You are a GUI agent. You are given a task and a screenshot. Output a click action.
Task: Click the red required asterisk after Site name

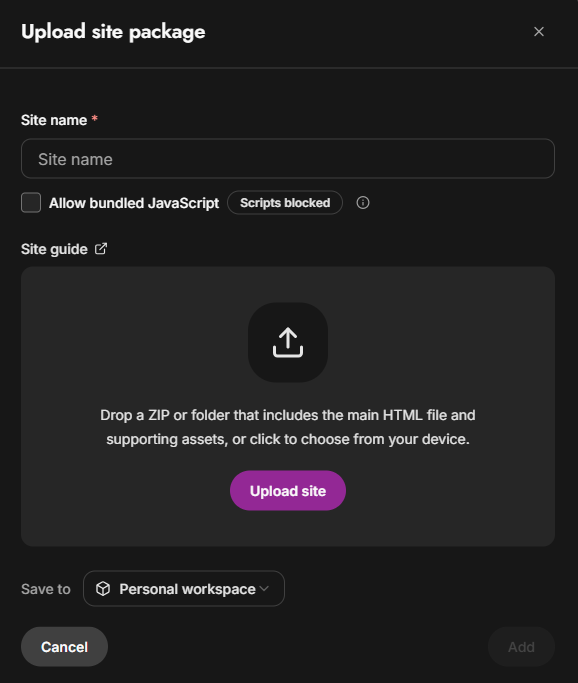click(x=95, y=118)
